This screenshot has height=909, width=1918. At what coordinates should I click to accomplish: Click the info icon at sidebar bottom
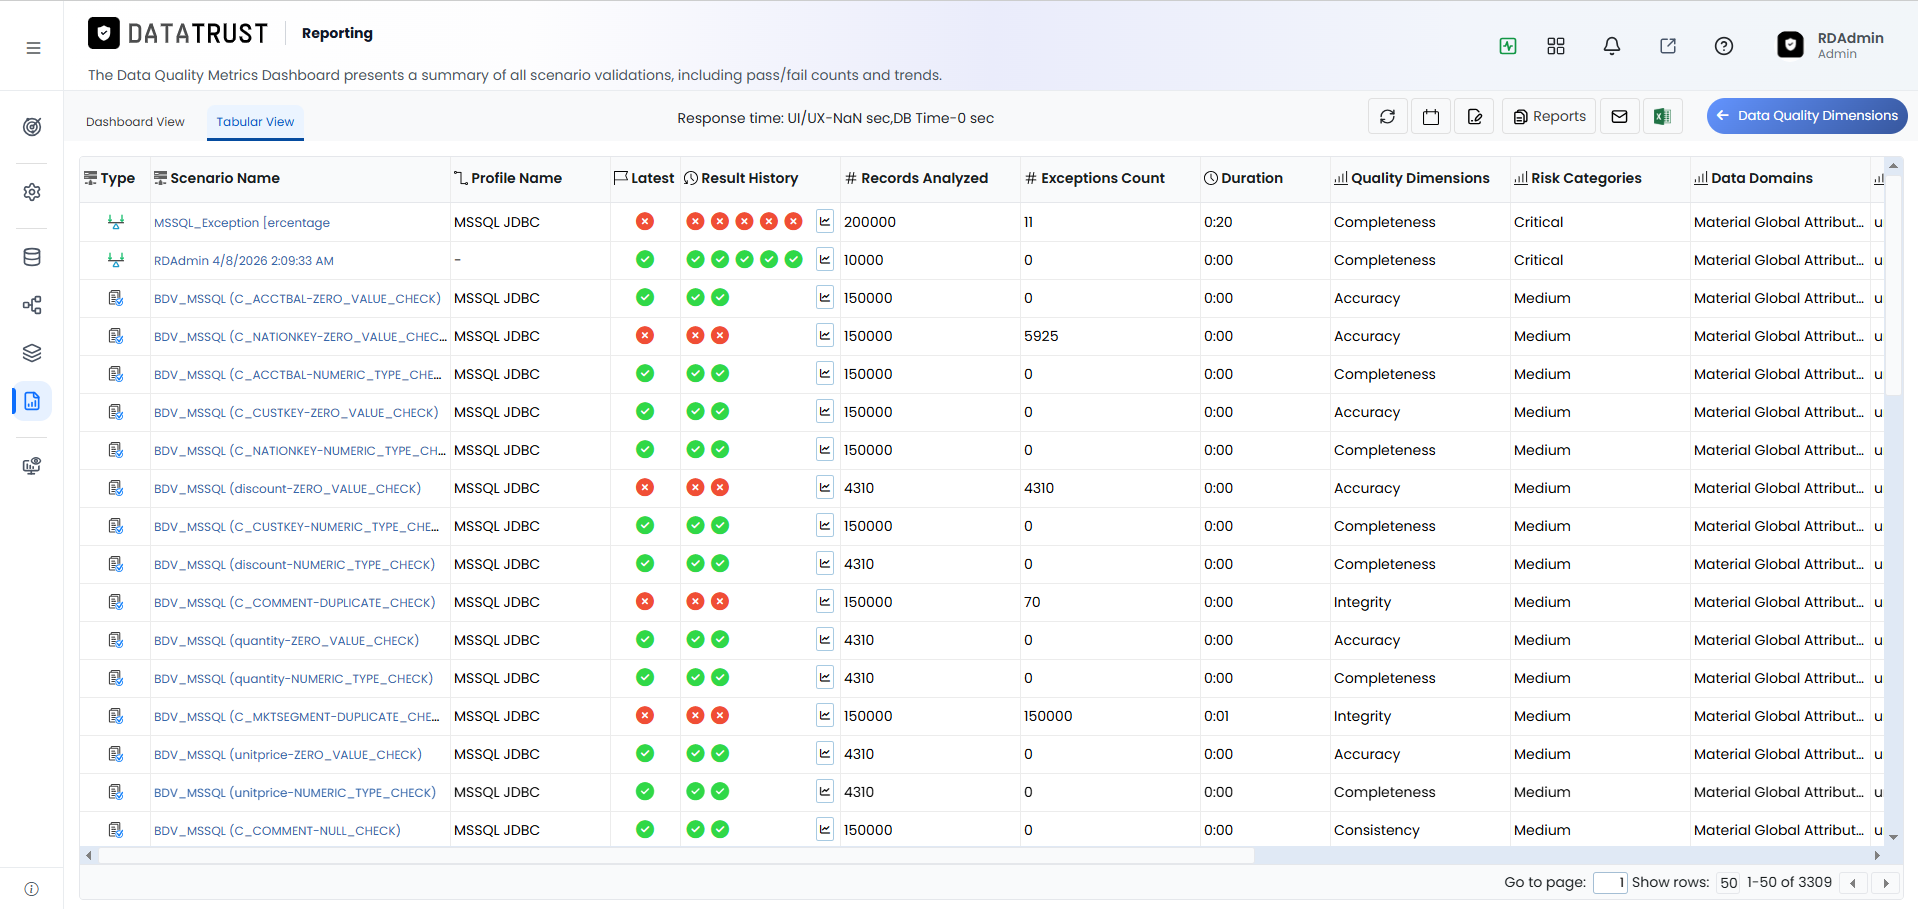click(32, 889)
